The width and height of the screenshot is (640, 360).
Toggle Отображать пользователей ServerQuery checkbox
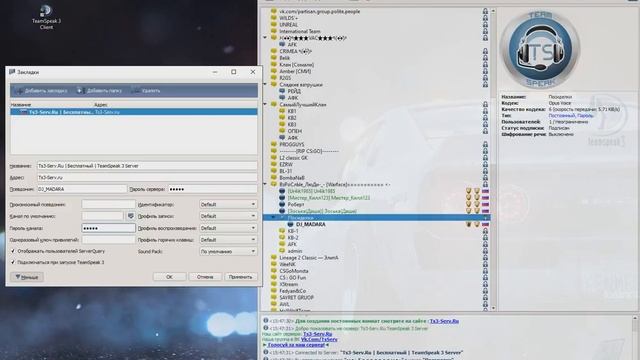click(13, 251)
